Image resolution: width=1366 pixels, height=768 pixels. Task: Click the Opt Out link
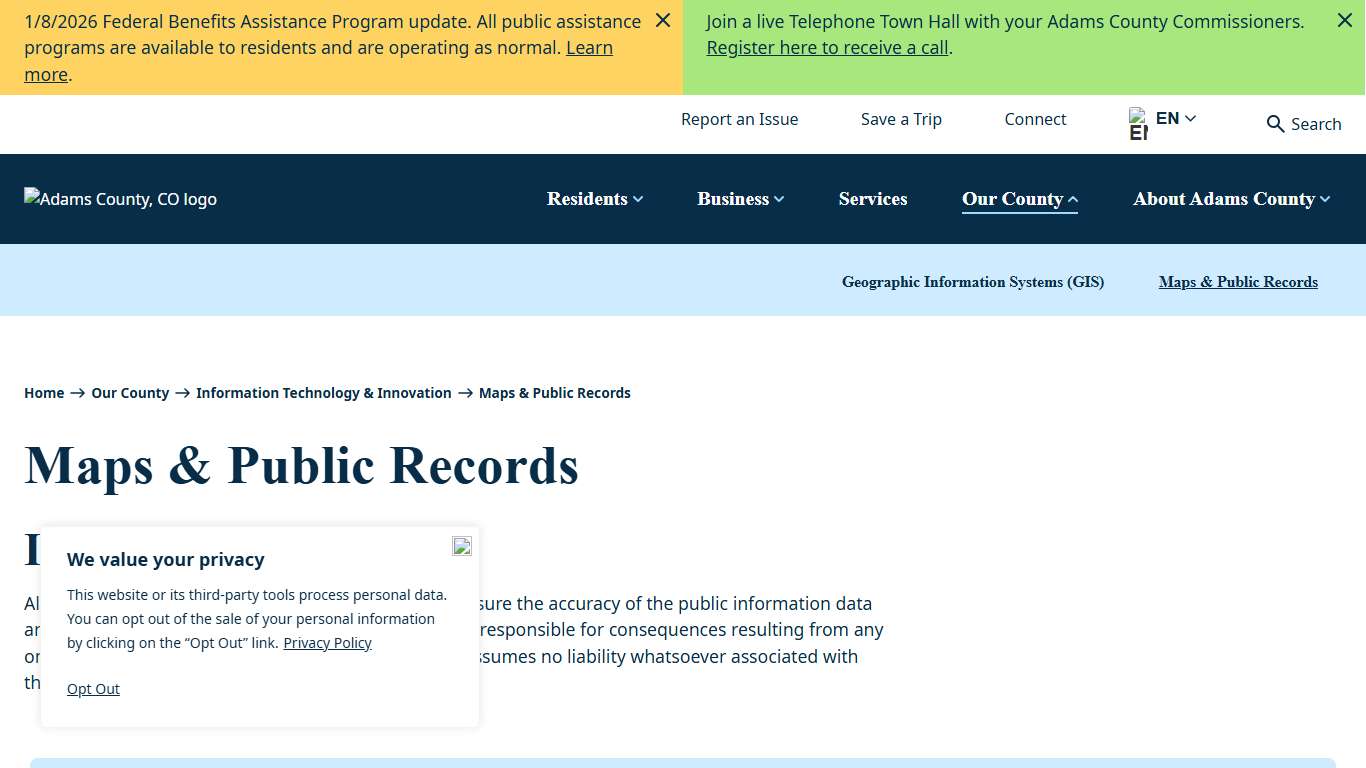point(93,688)
